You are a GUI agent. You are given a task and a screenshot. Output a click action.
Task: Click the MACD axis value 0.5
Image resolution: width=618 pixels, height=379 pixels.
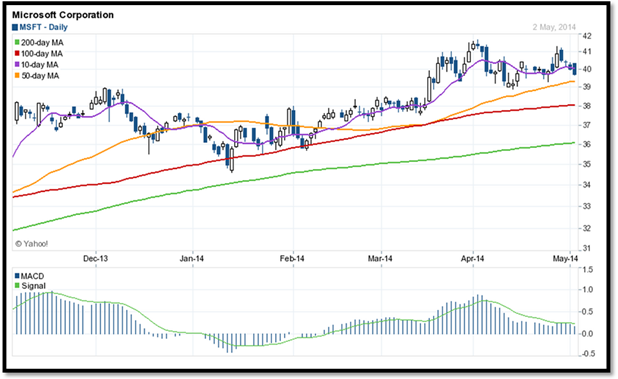point(588,312)
